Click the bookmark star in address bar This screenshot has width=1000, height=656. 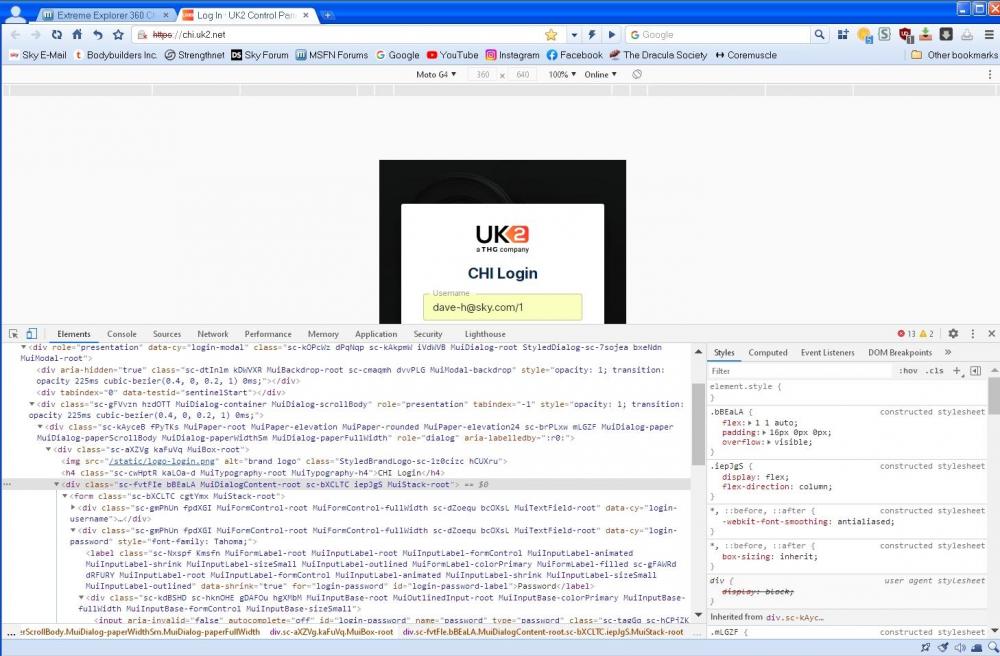[550, 35]
